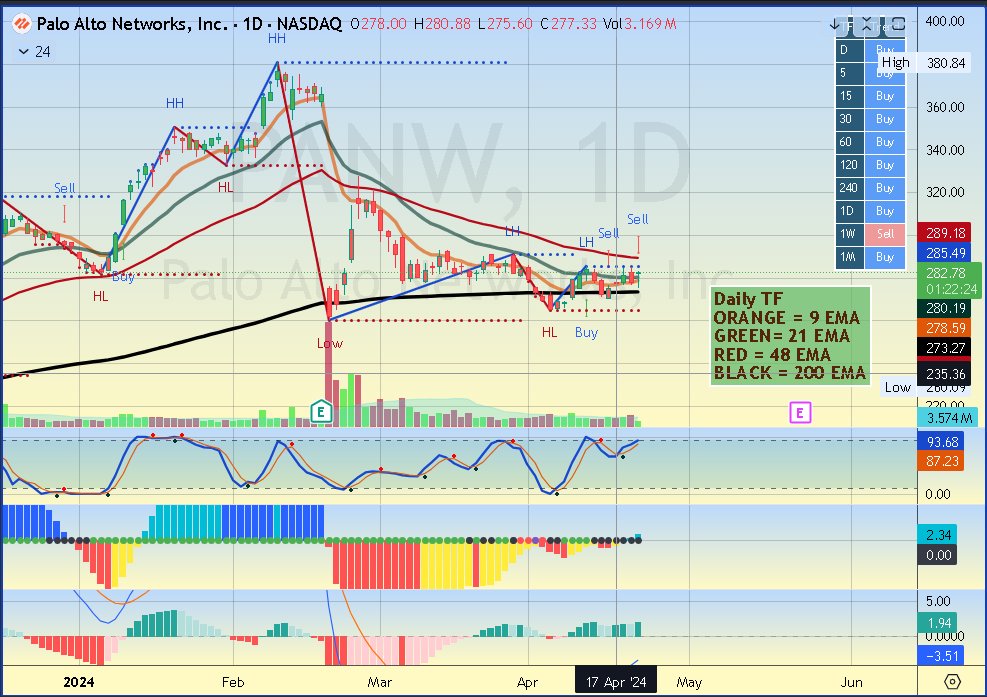Click the ORANGE = 9 EMA legend line
Screen dimensions: 987x697
point(786,317)
